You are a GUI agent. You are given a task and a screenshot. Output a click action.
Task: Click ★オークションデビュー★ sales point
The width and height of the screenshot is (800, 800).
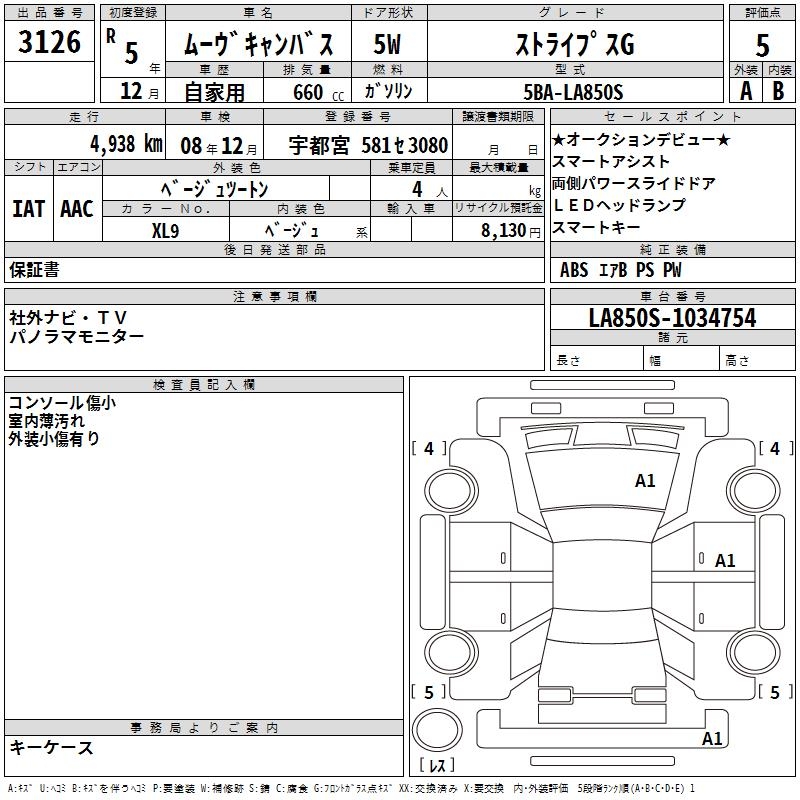641,139
